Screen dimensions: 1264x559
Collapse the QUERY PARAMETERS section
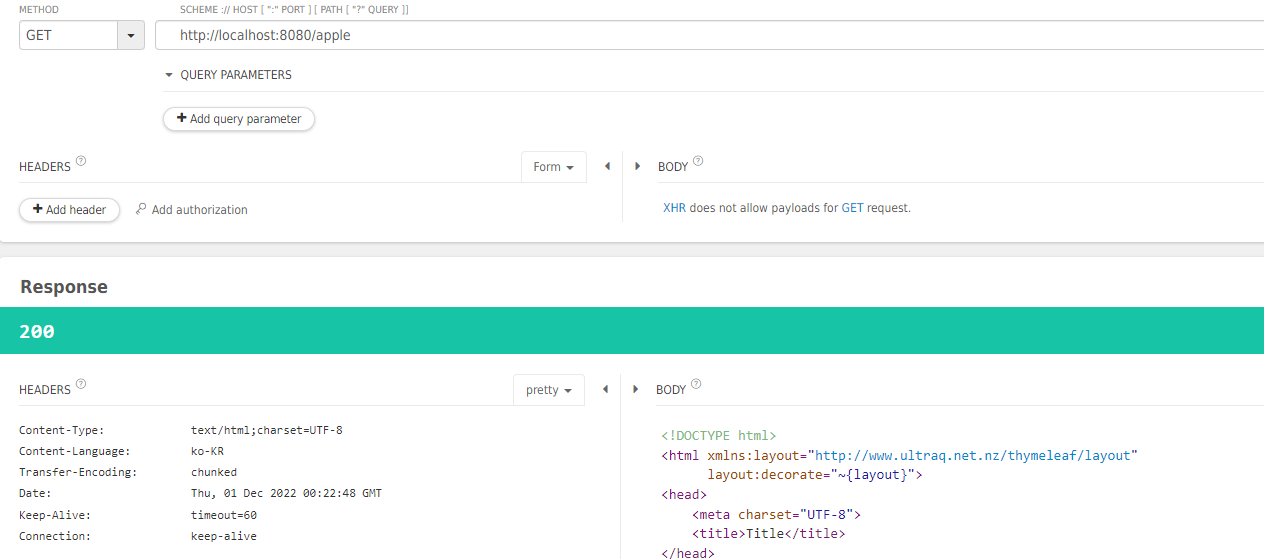point(169,75)
